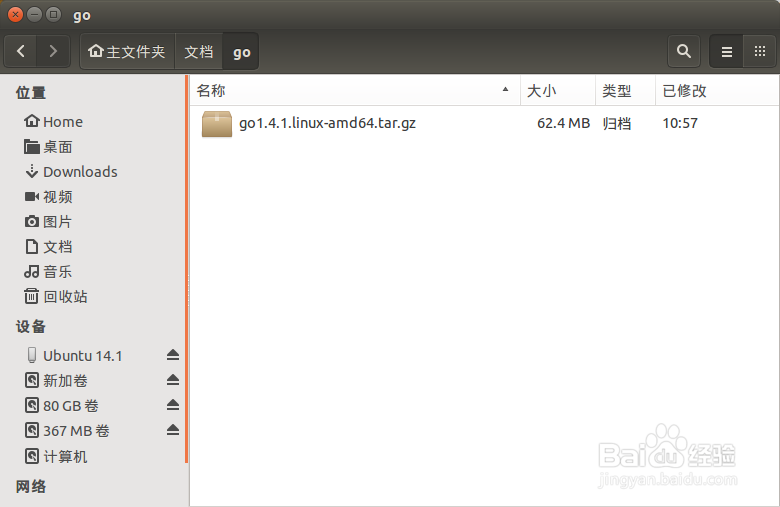The image size is (780, 507).
Task: Eject the 367 MB 卷 volume
Action: click(173, 429)
